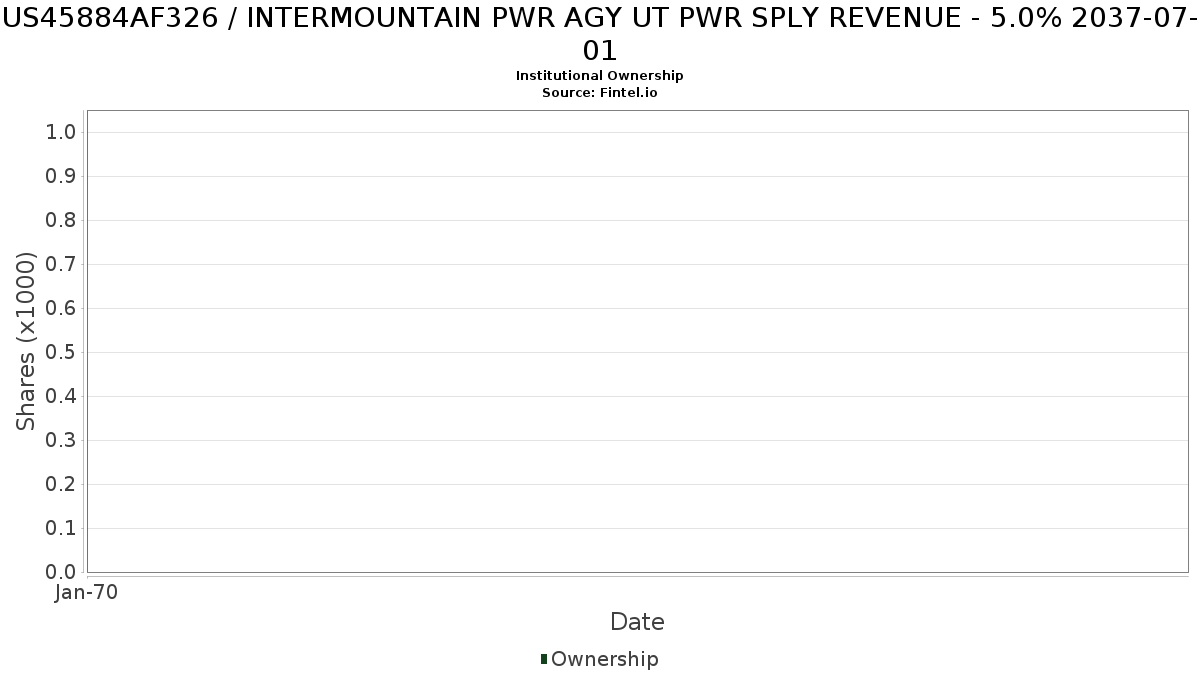Click the center of the empty plot area
The image size is (1200, 675).
tap(637, 341)
